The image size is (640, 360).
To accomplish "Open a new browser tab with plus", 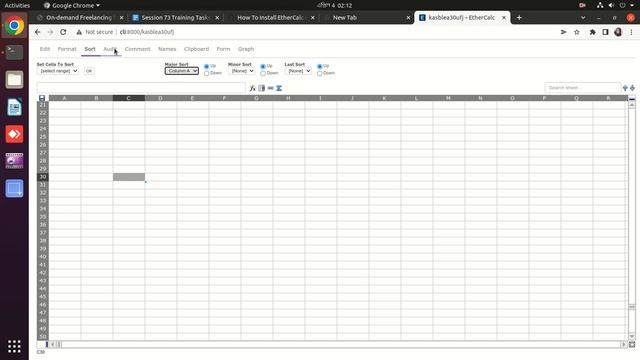I will tap(519, 18).
